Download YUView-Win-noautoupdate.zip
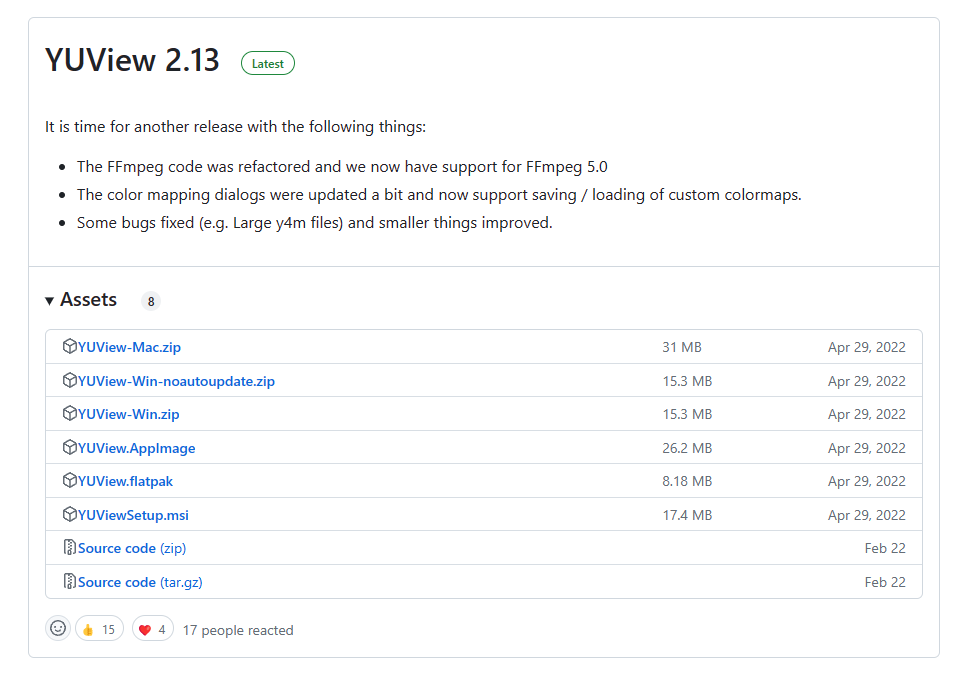 coord(176,381)
